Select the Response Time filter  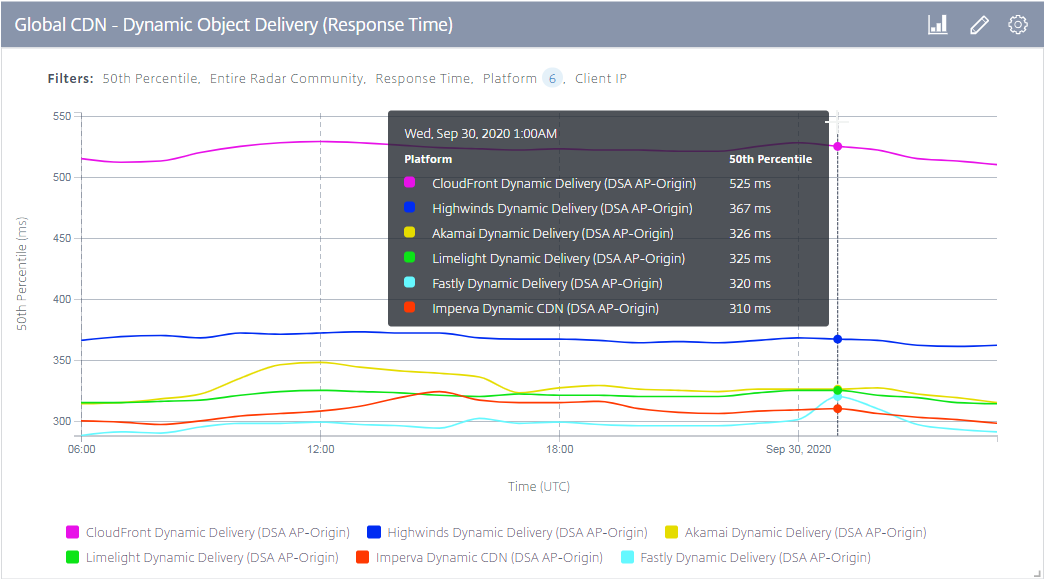click(x=424, y=79)
